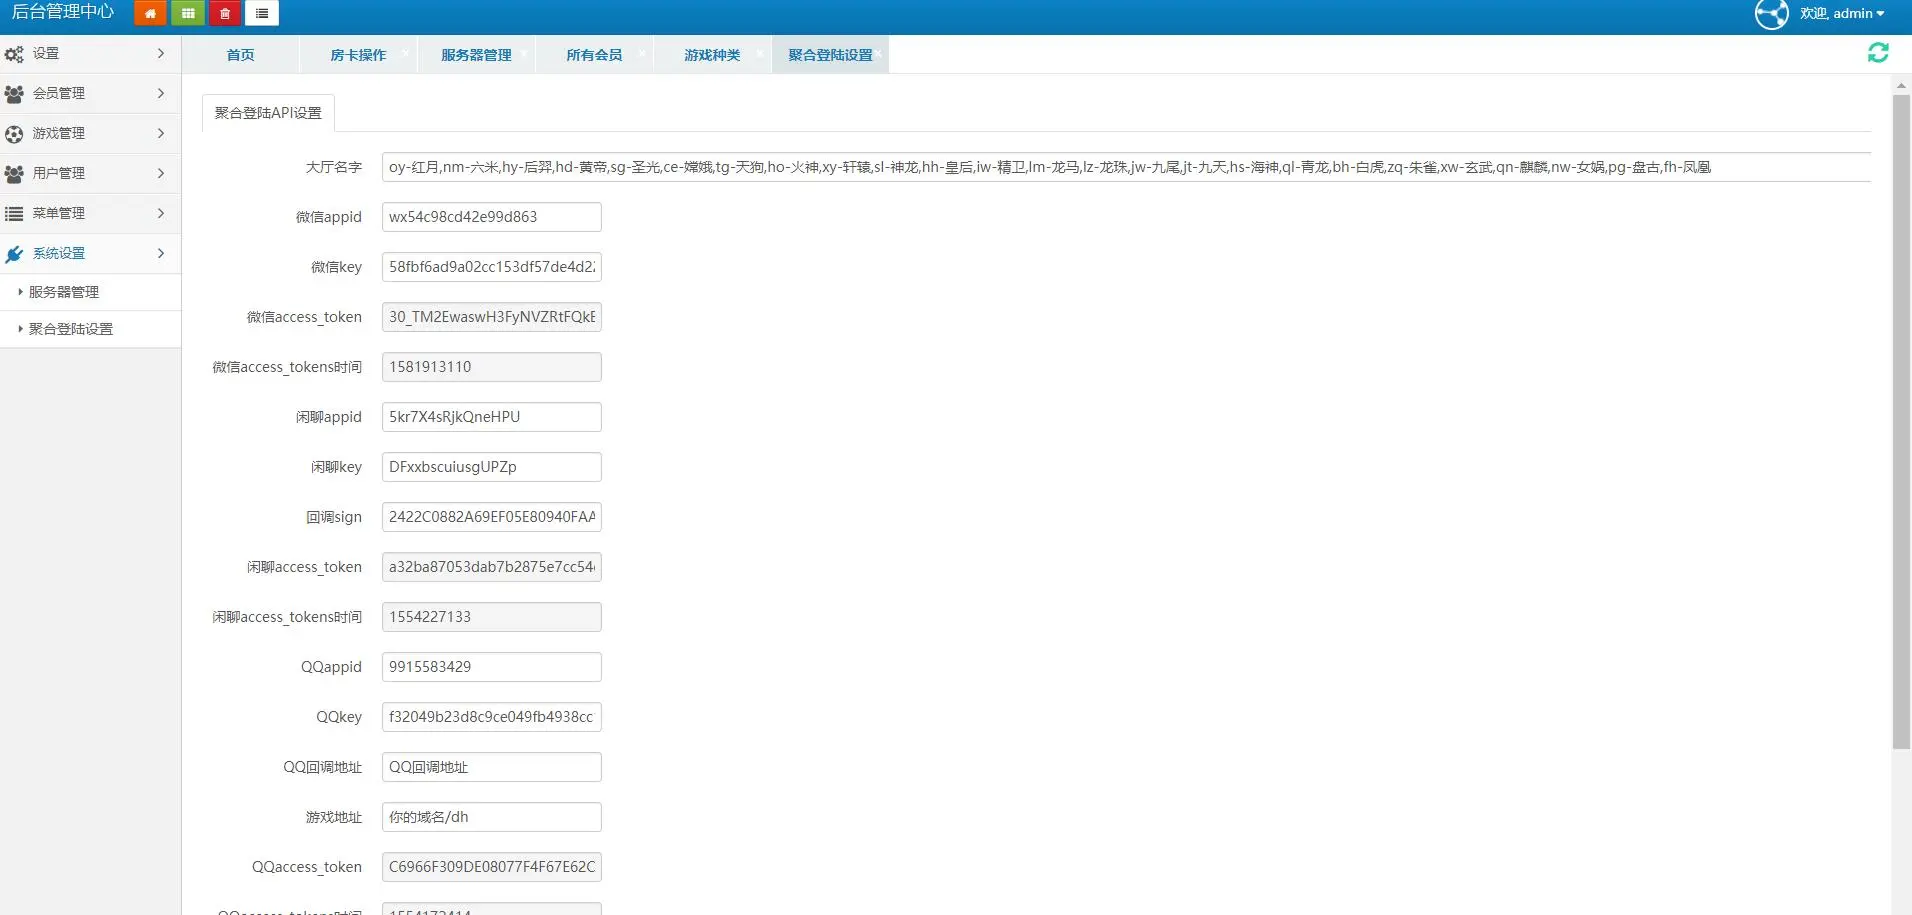Open 聚合登陆设置 in the sidebar submenu
The width and height of the screenshot is (1912, 915).
click(x=70, y=329)
